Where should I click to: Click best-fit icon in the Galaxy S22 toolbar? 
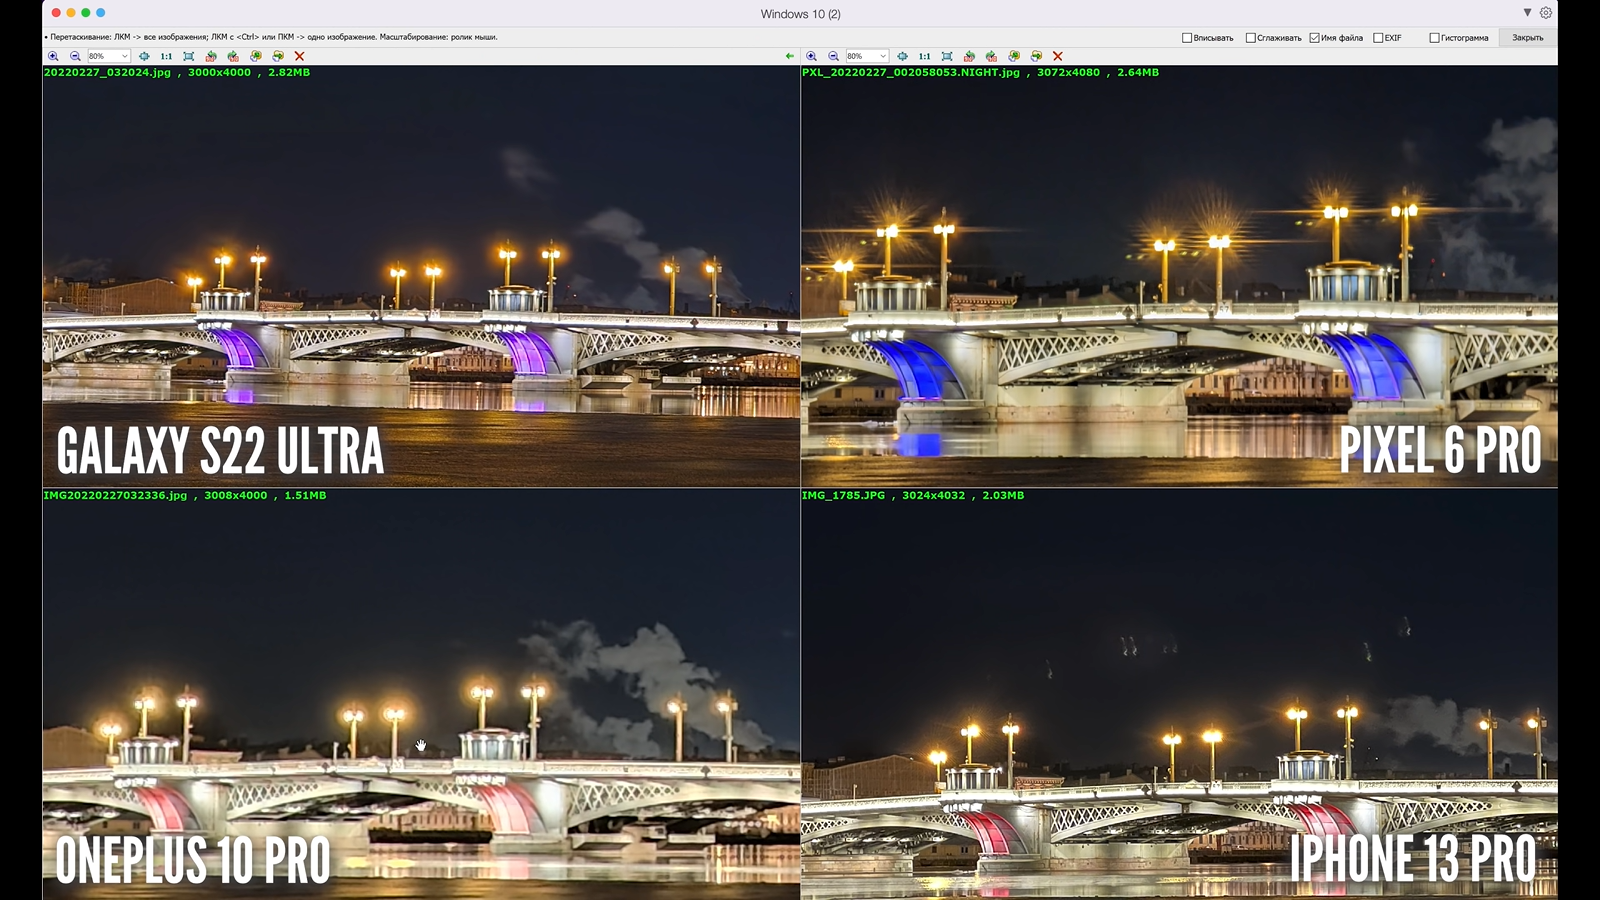pyautogui.click(x=144, y=56)
